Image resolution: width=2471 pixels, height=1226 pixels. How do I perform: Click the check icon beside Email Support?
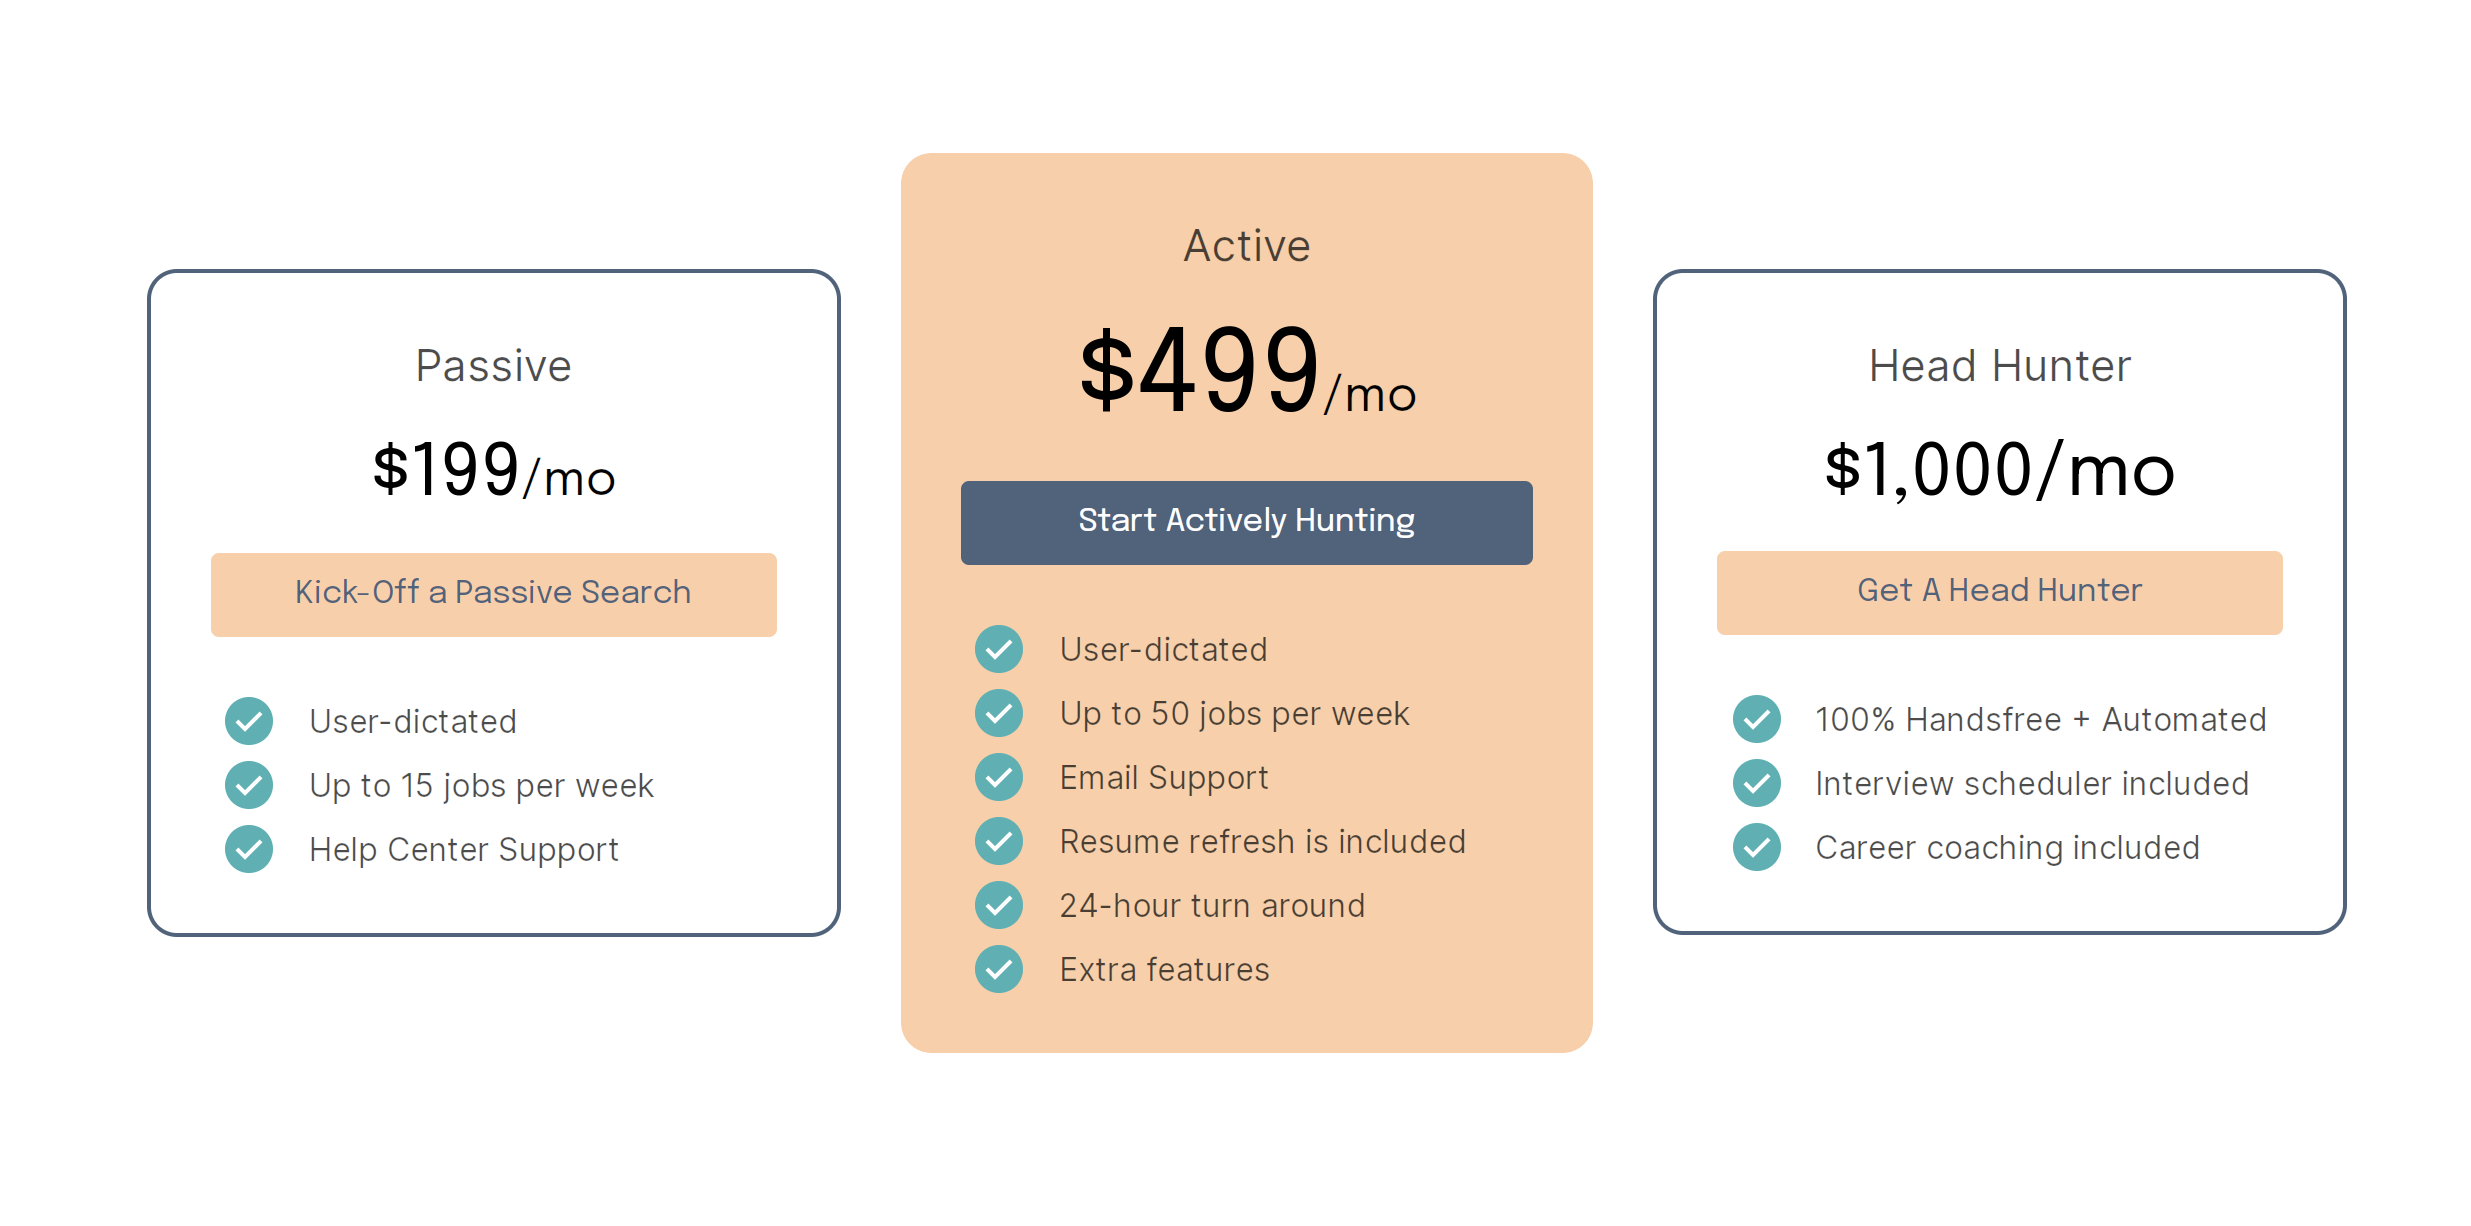click(999, 777)
